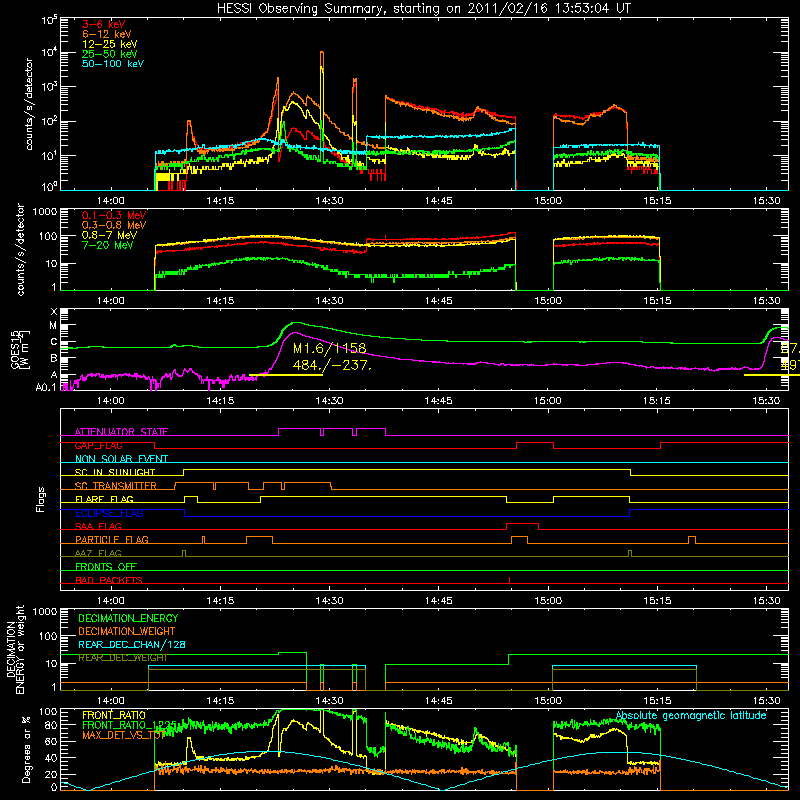The height and width of the screenshot is (800, 800).
Task: Click the HESSI Observing Summary plot title
Action: [423, 9]
